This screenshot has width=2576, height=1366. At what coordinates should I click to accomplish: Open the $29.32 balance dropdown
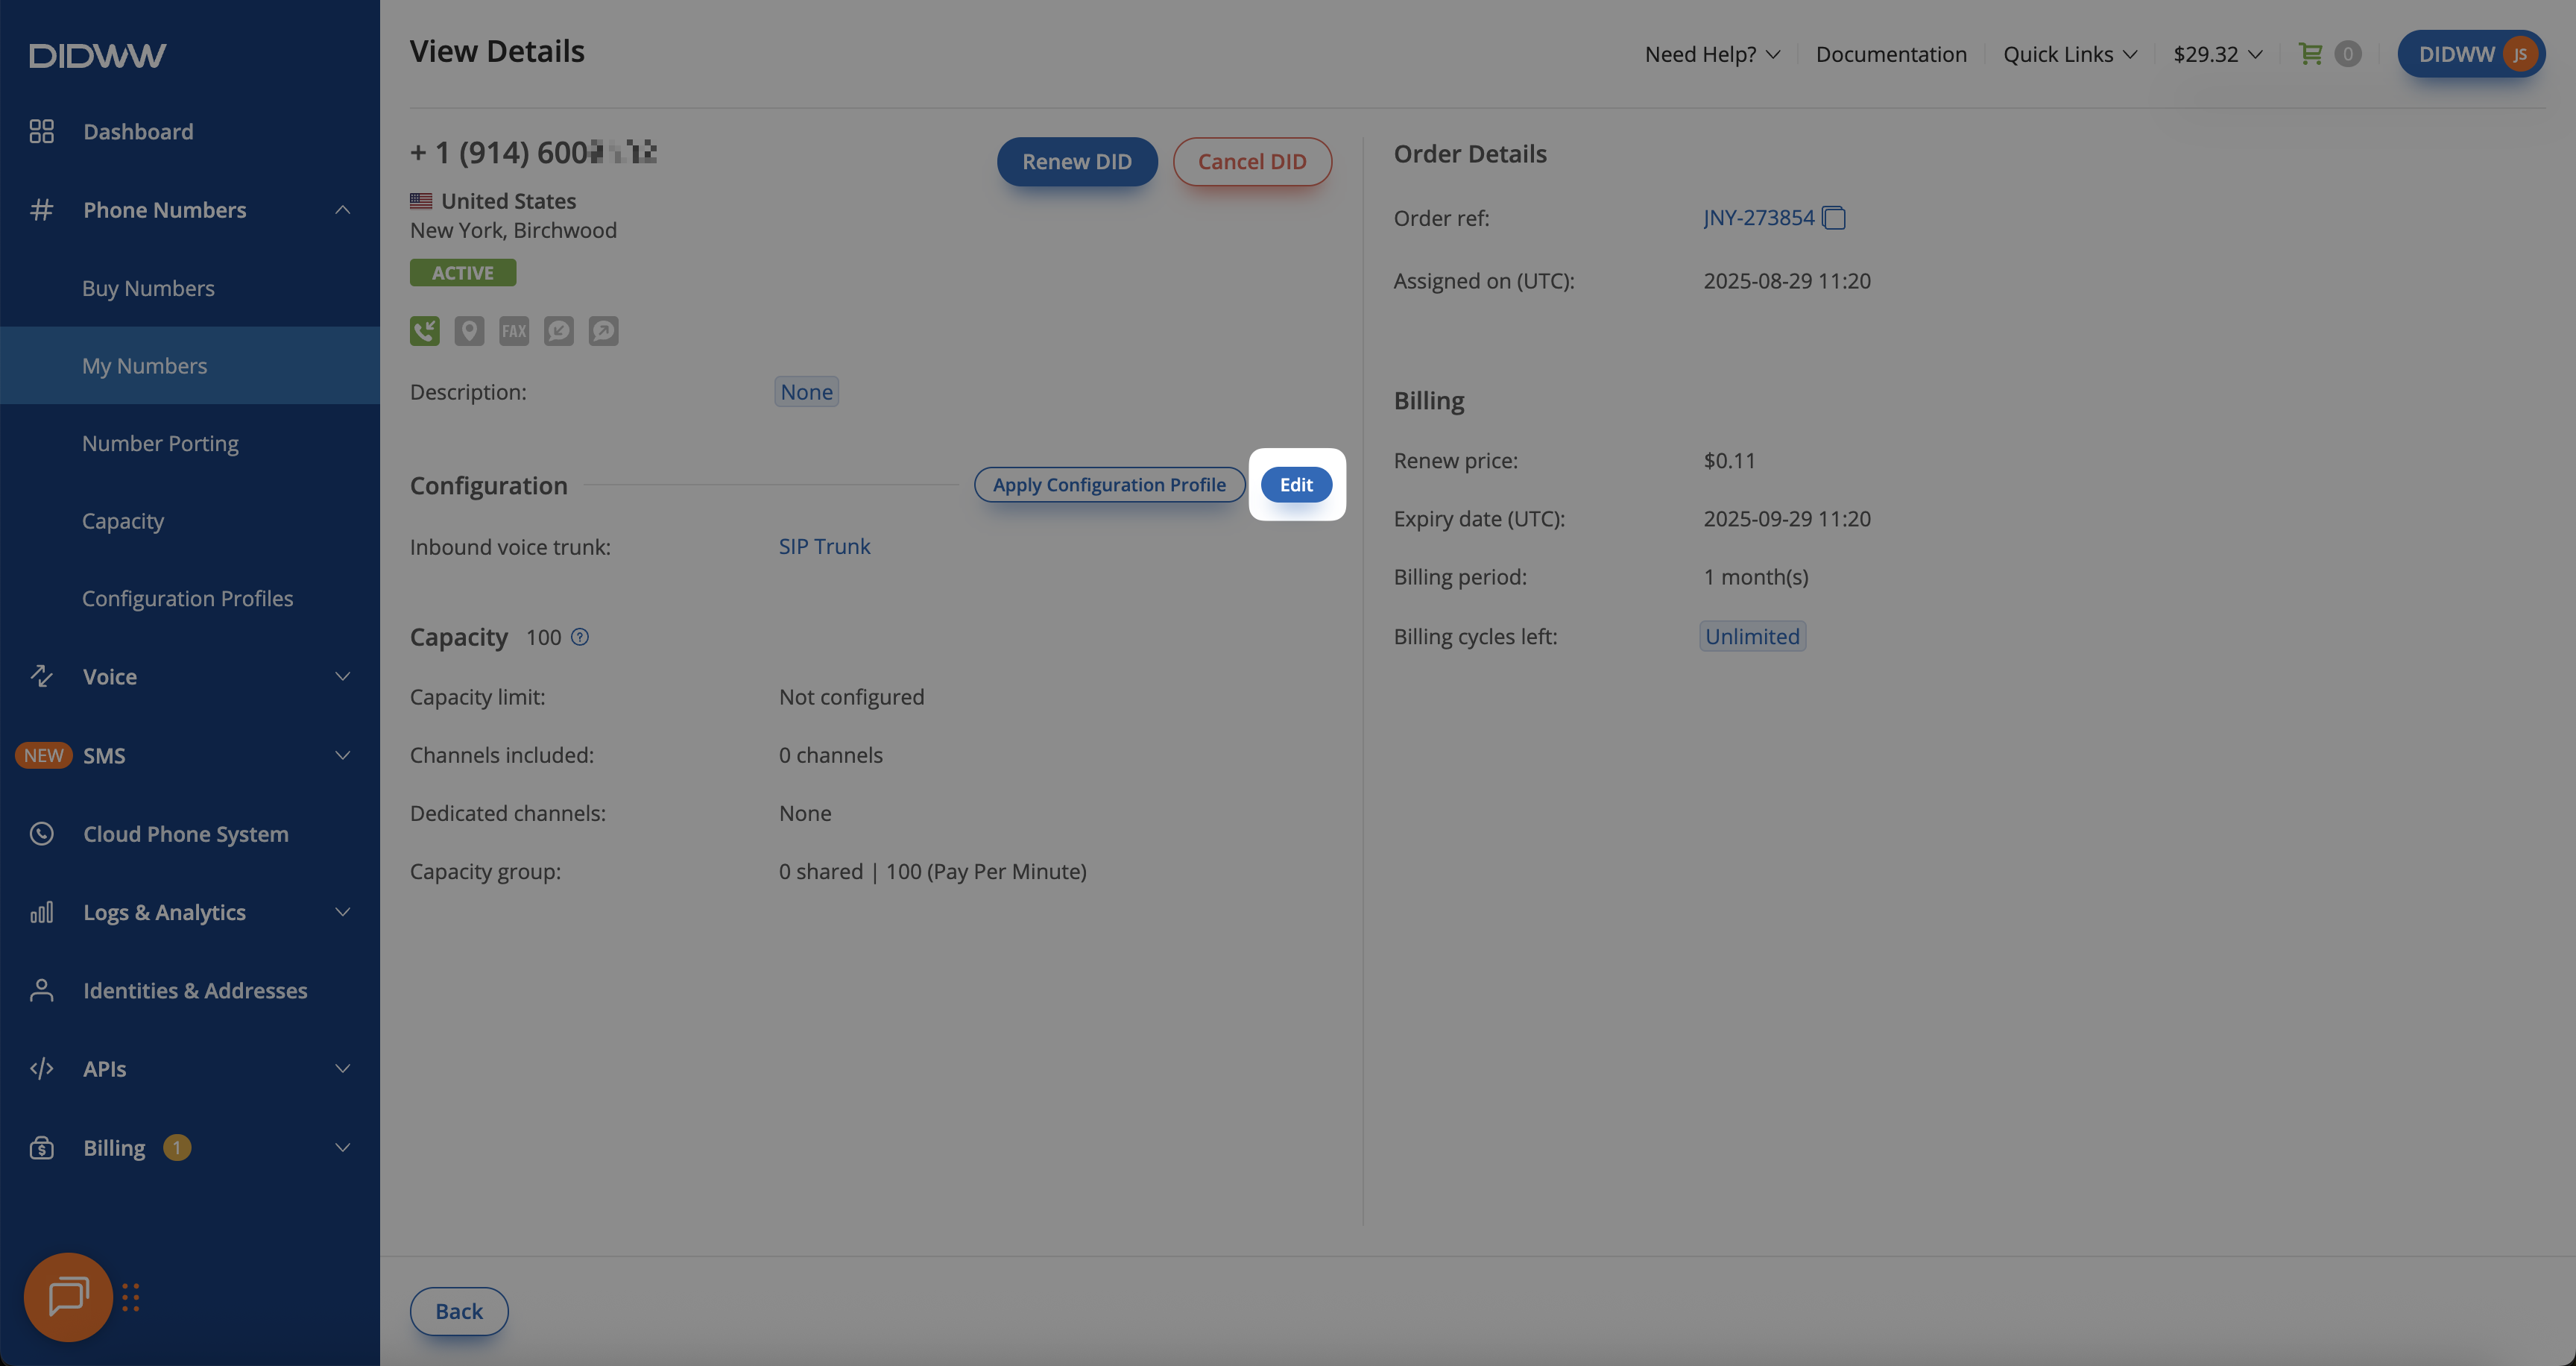click(x=2217, y=54)
